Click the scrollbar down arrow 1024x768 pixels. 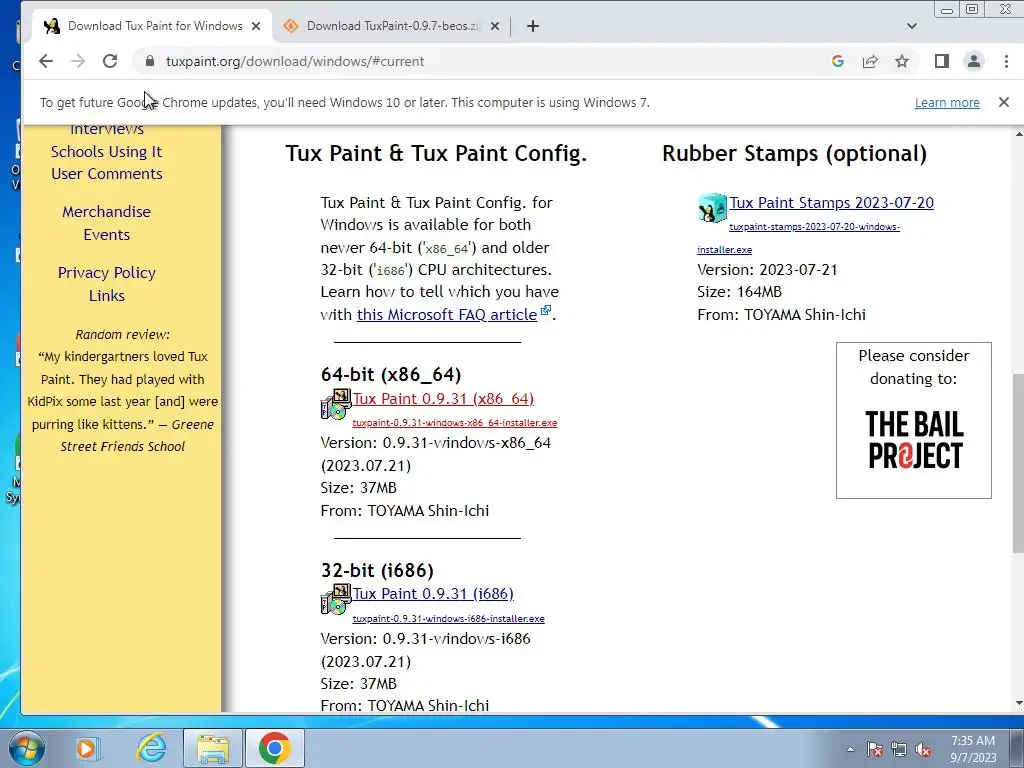1018,704
